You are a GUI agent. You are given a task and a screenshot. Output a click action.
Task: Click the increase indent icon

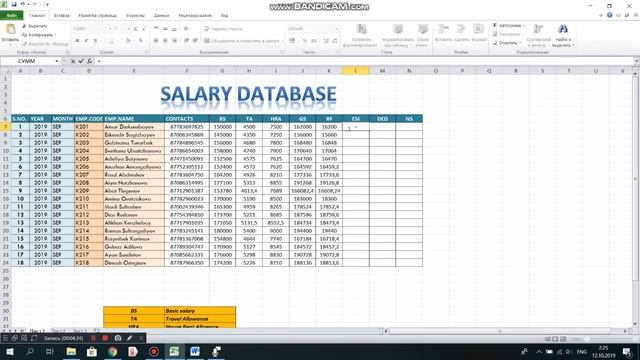(x=195, y=41)
